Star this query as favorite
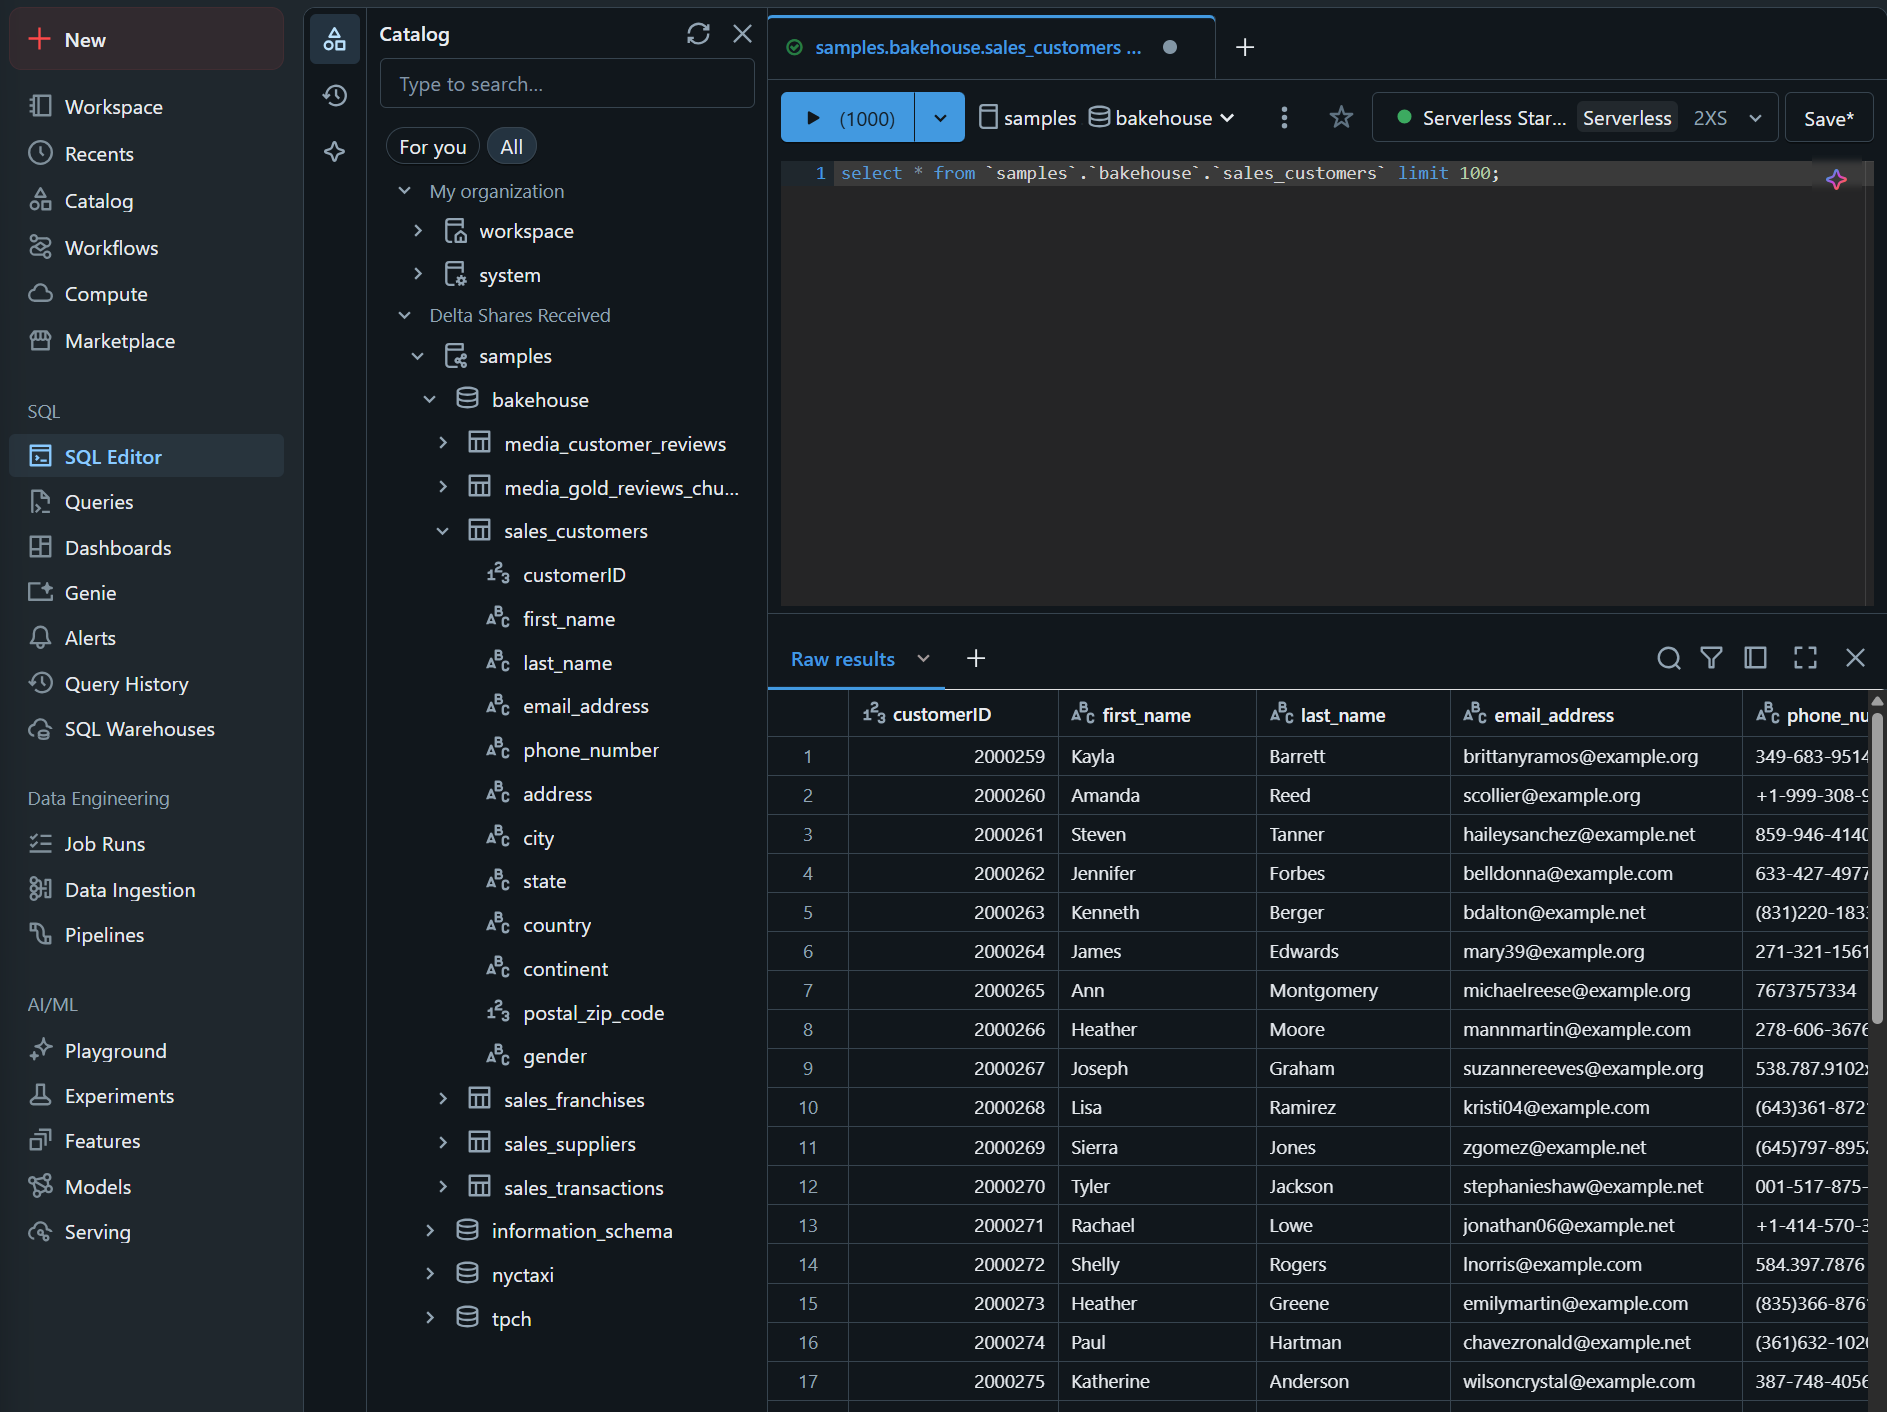This screenshot has height=1412, width=1887. (x=1341, y=118)
